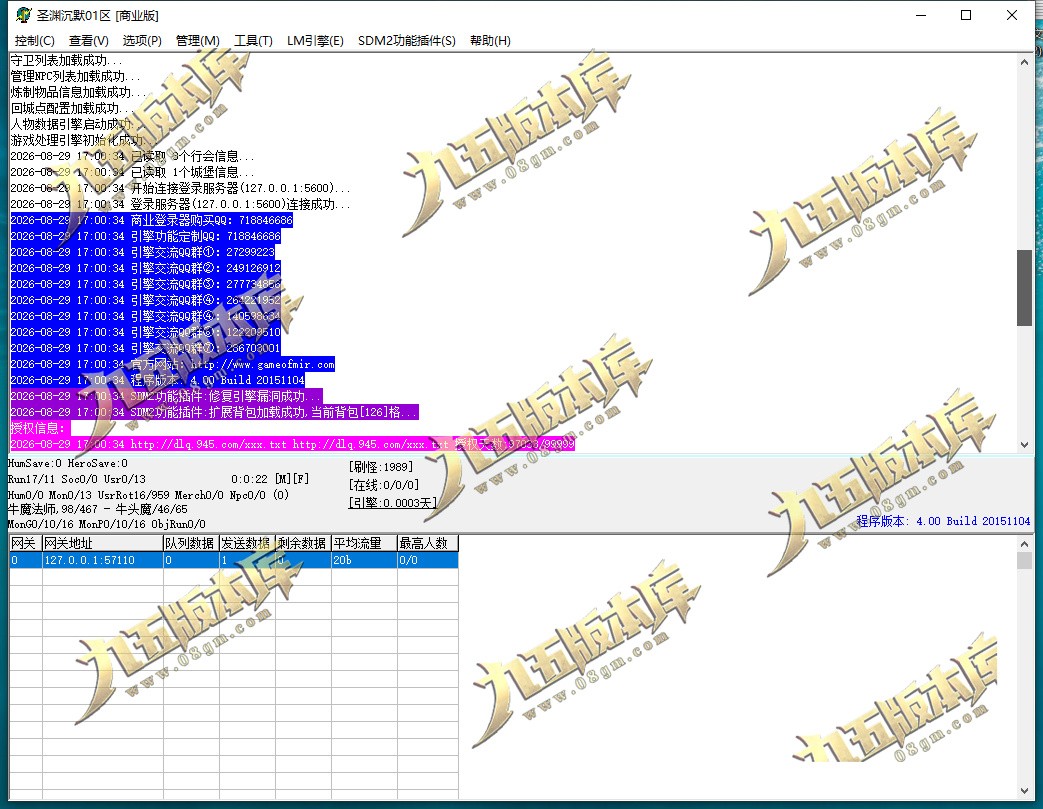Click the 程序版本: 4.00 Build 20151104 label
Image resolution: width=1043 pixels, height=809 pixels.
pyautogui.click(x=943, y=521)
